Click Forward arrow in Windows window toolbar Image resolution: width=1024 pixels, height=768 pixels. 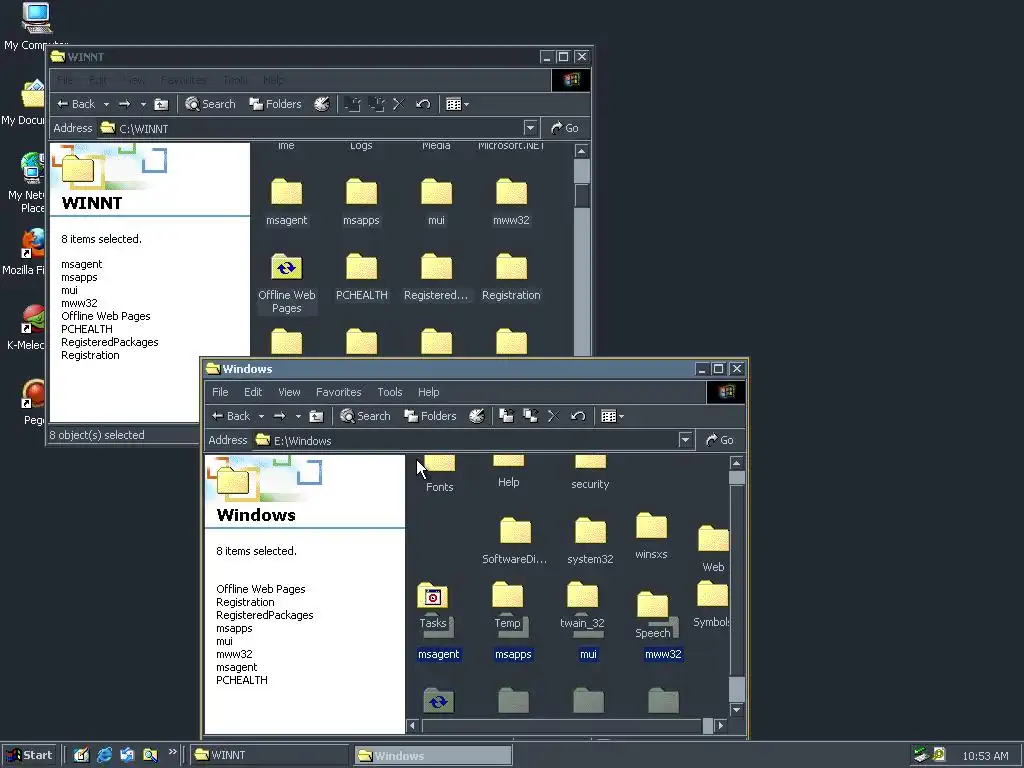click(280, 416)
